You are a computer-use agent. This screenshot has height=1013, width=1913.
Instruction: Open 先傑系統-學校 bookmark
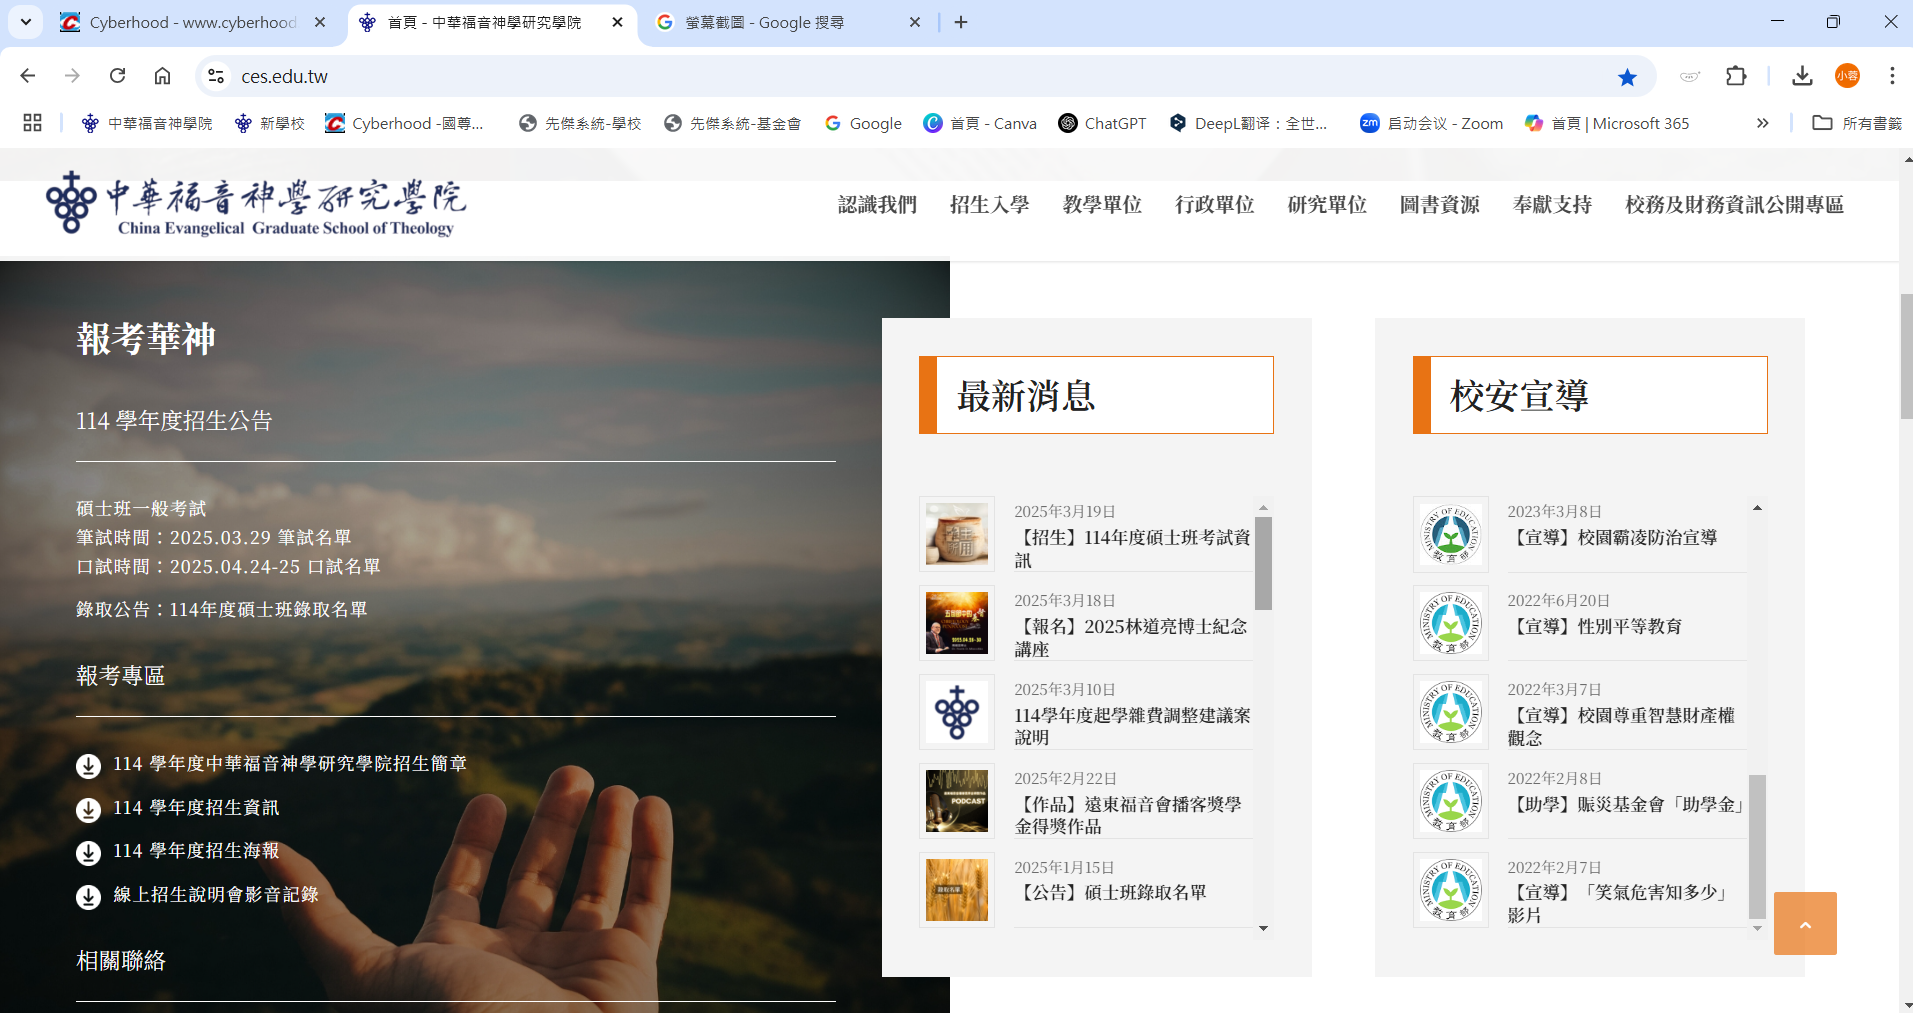pos(580,123)
